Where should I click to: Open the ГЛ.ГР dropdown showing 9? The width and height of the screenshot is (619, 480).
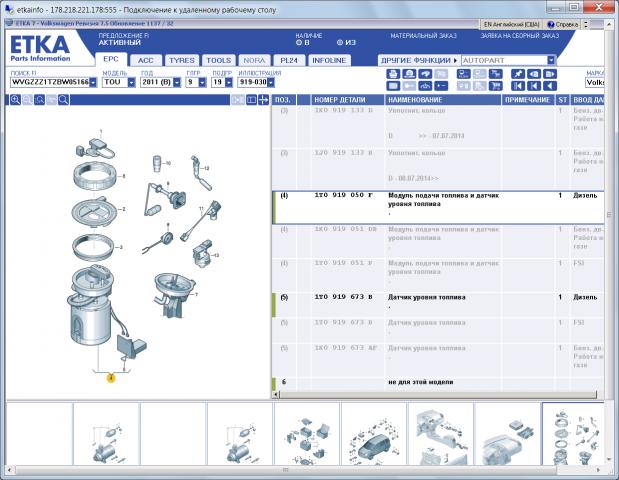203,82
